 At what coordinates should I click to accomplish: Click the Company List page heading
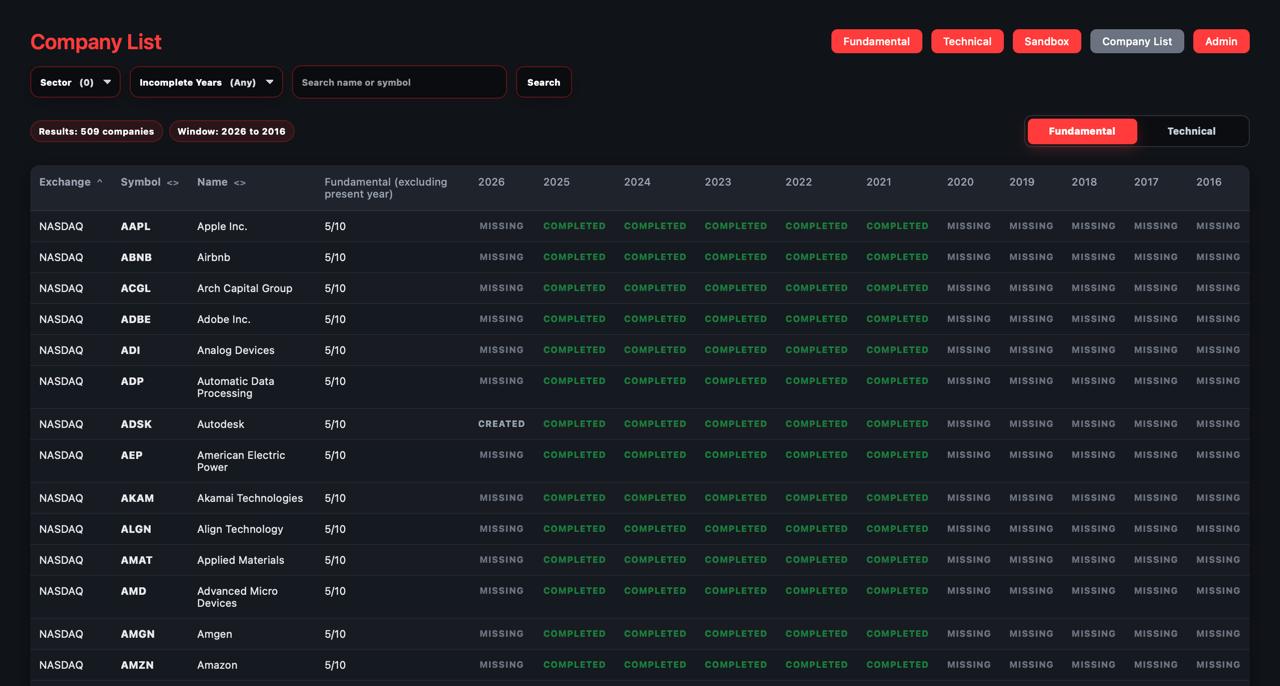[96, 42]
